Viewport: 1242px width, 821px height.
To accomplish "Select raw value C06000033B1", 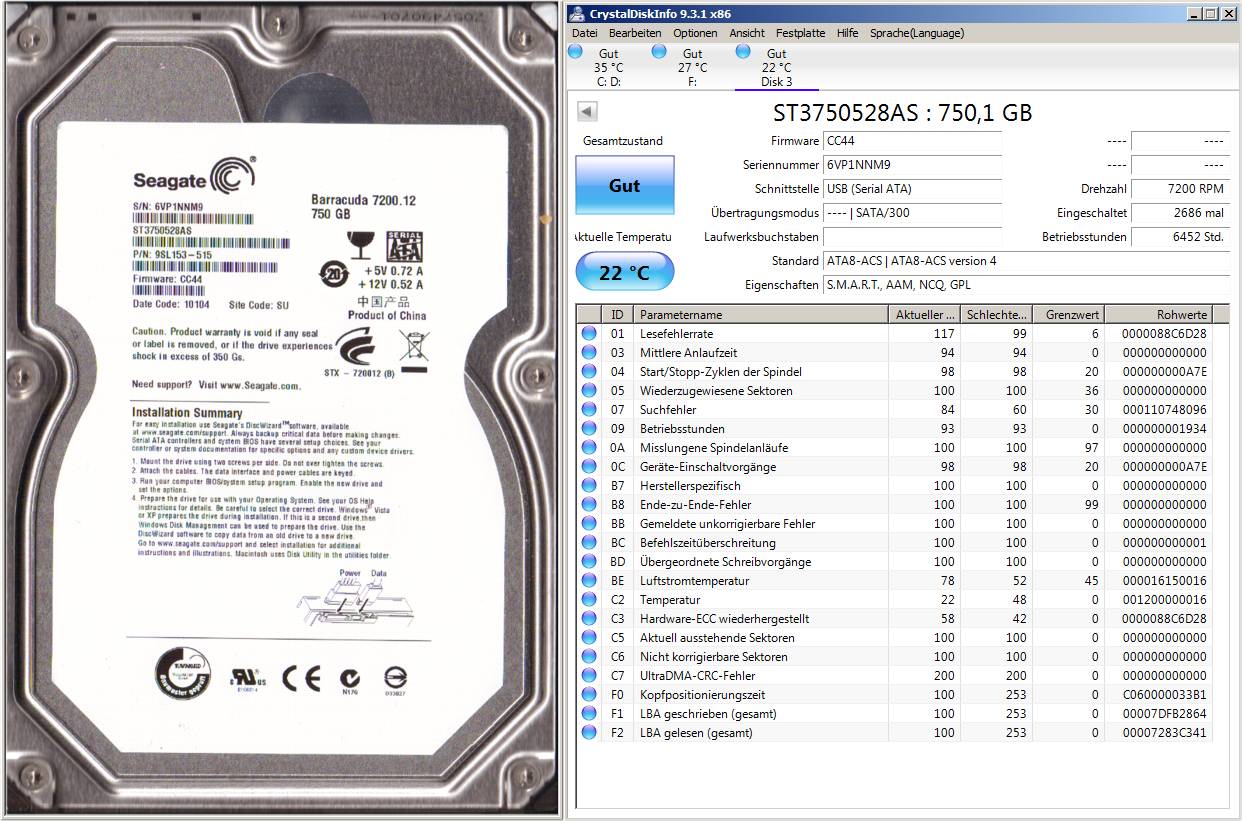I will (1164, 695).
